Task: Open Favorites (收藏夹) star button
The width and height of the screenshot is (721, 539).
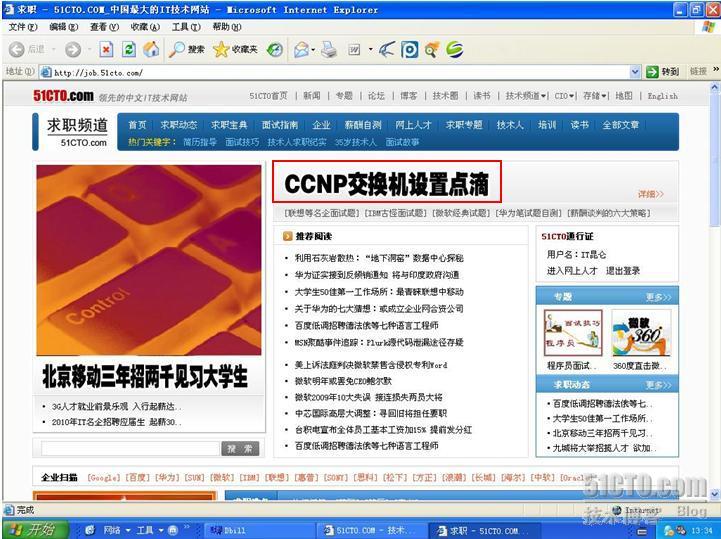Action: (x=235, y=49)
